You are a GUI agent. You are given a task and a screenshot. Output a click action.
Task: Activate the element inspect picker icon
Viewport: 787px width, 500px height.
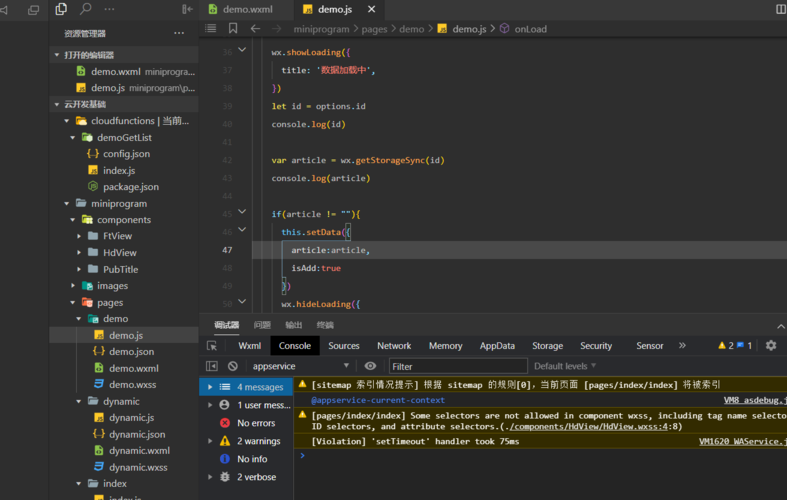[x=212, y=346]
